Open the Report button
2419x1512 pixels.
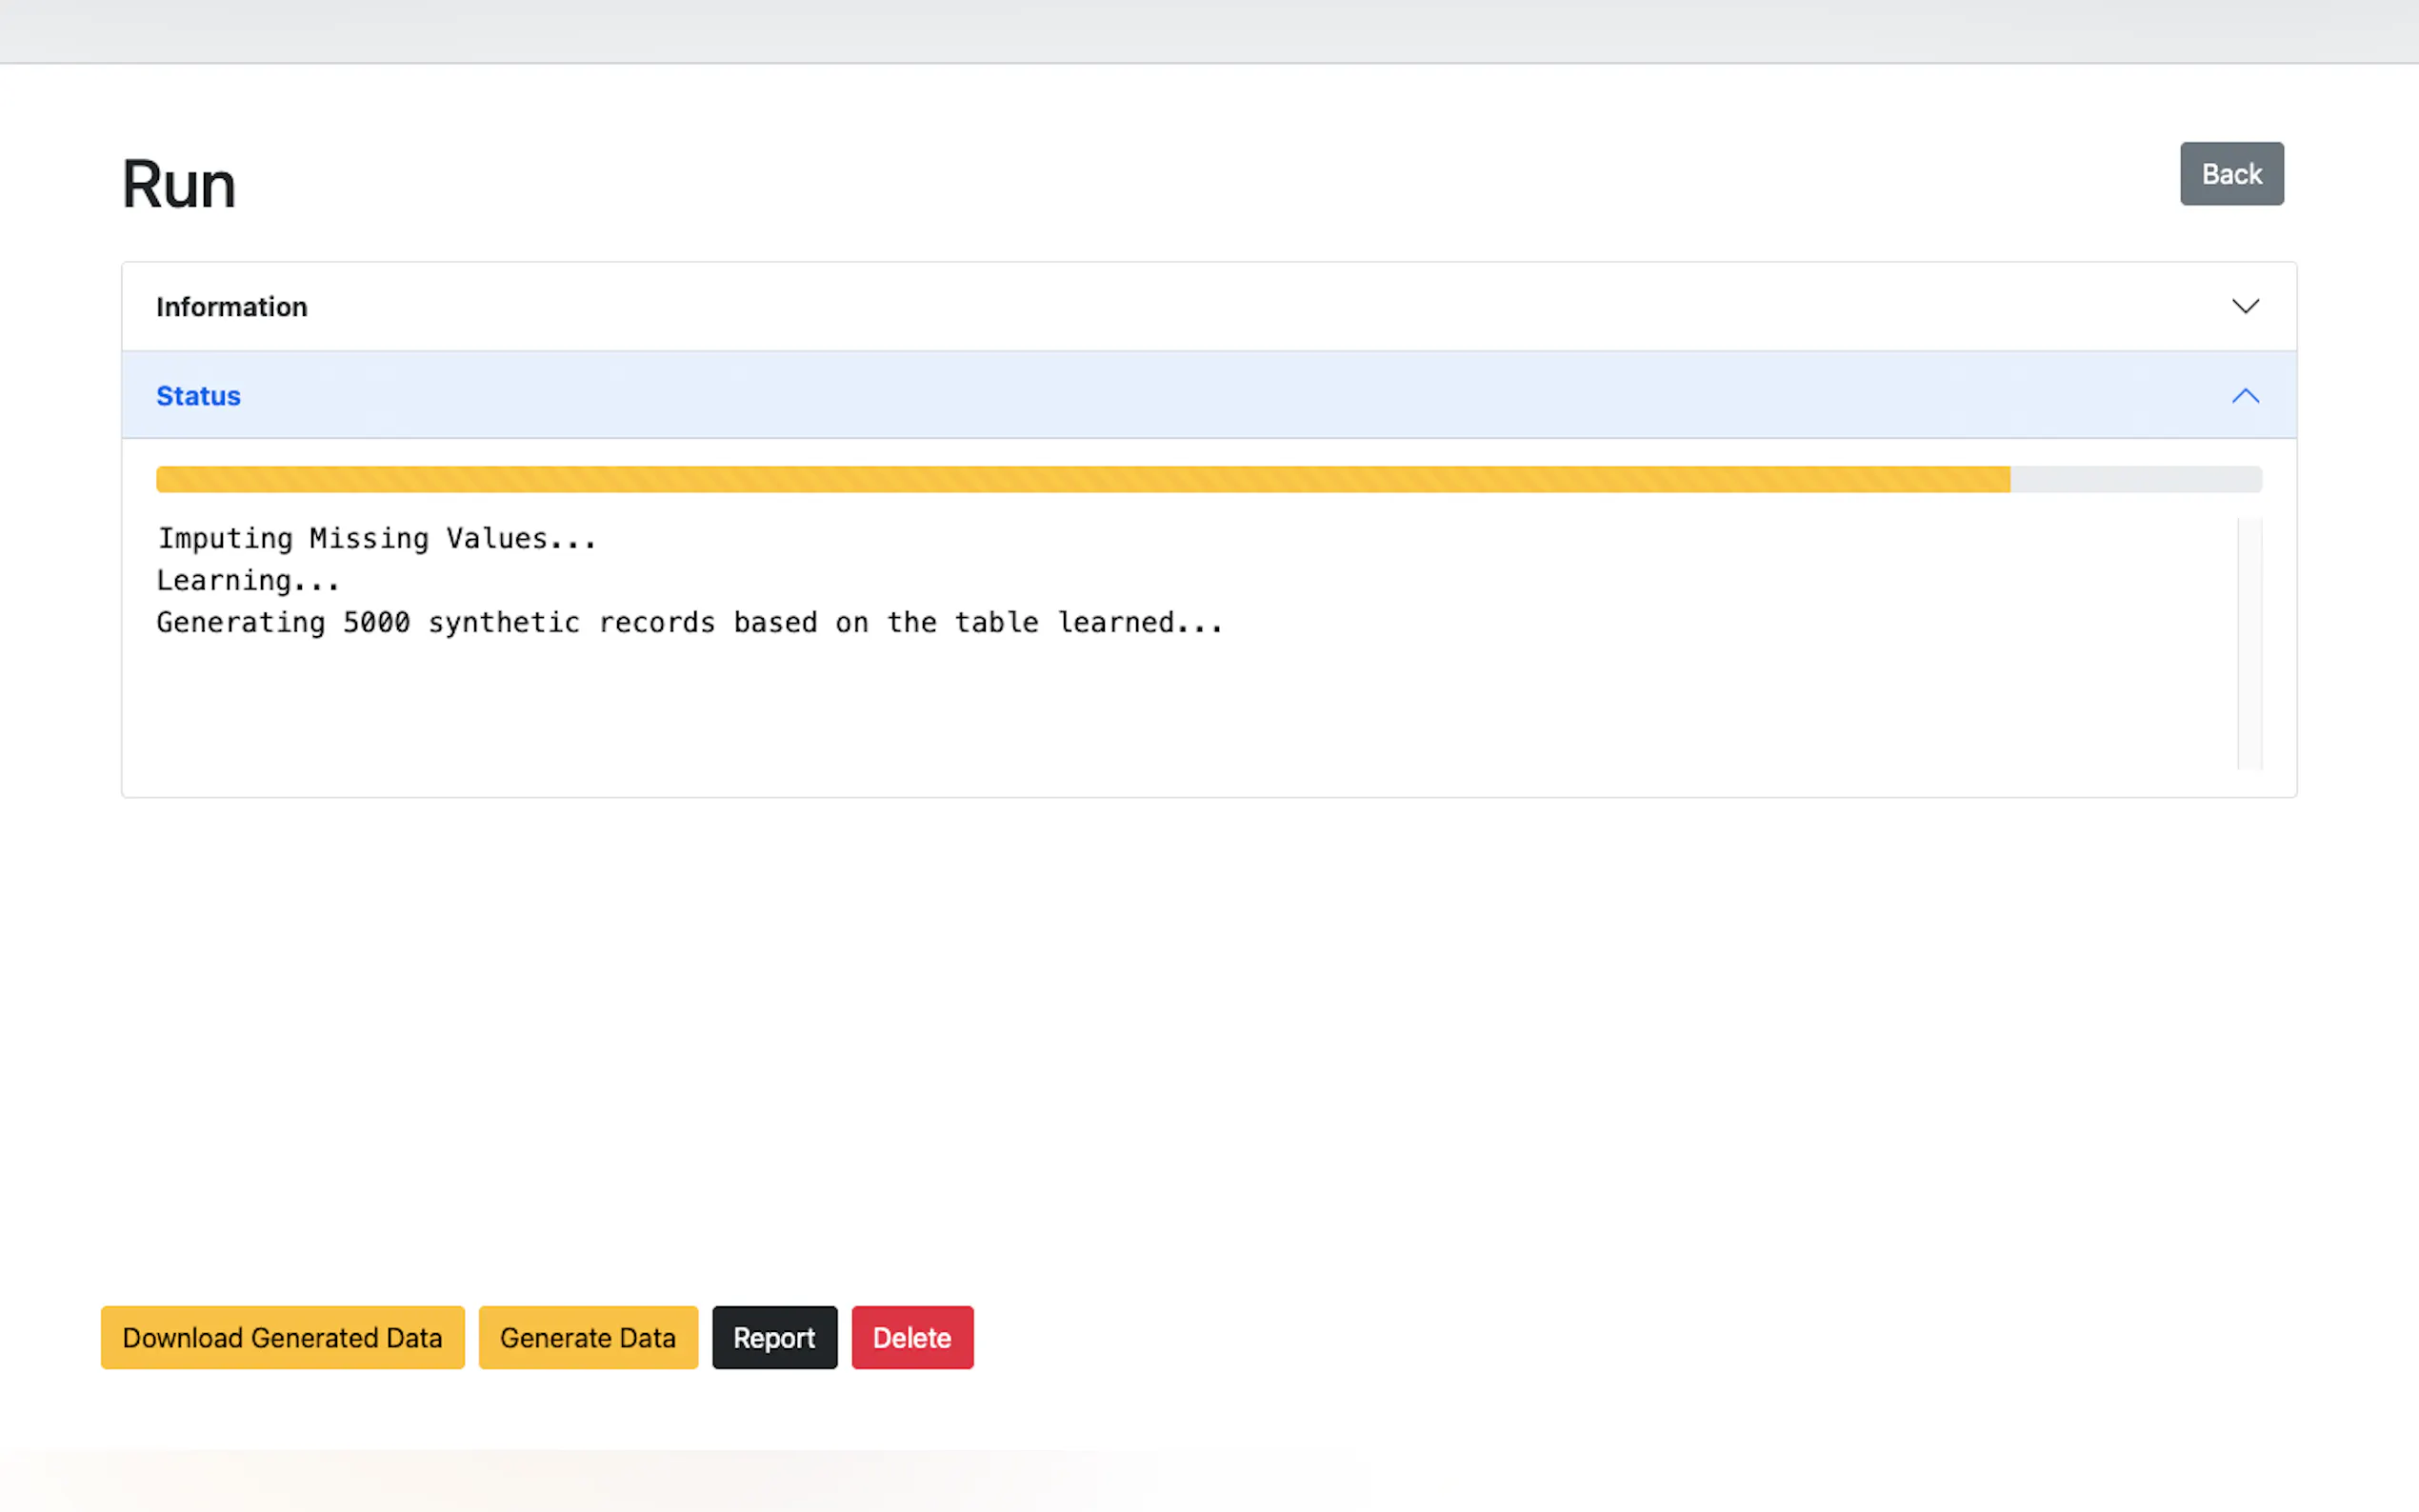coord(774,1337)
